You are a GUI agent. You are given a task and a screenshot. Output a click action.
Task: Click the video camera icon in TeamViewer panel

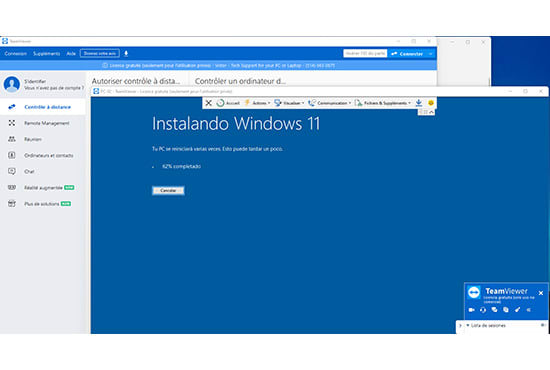coord(471,310)
